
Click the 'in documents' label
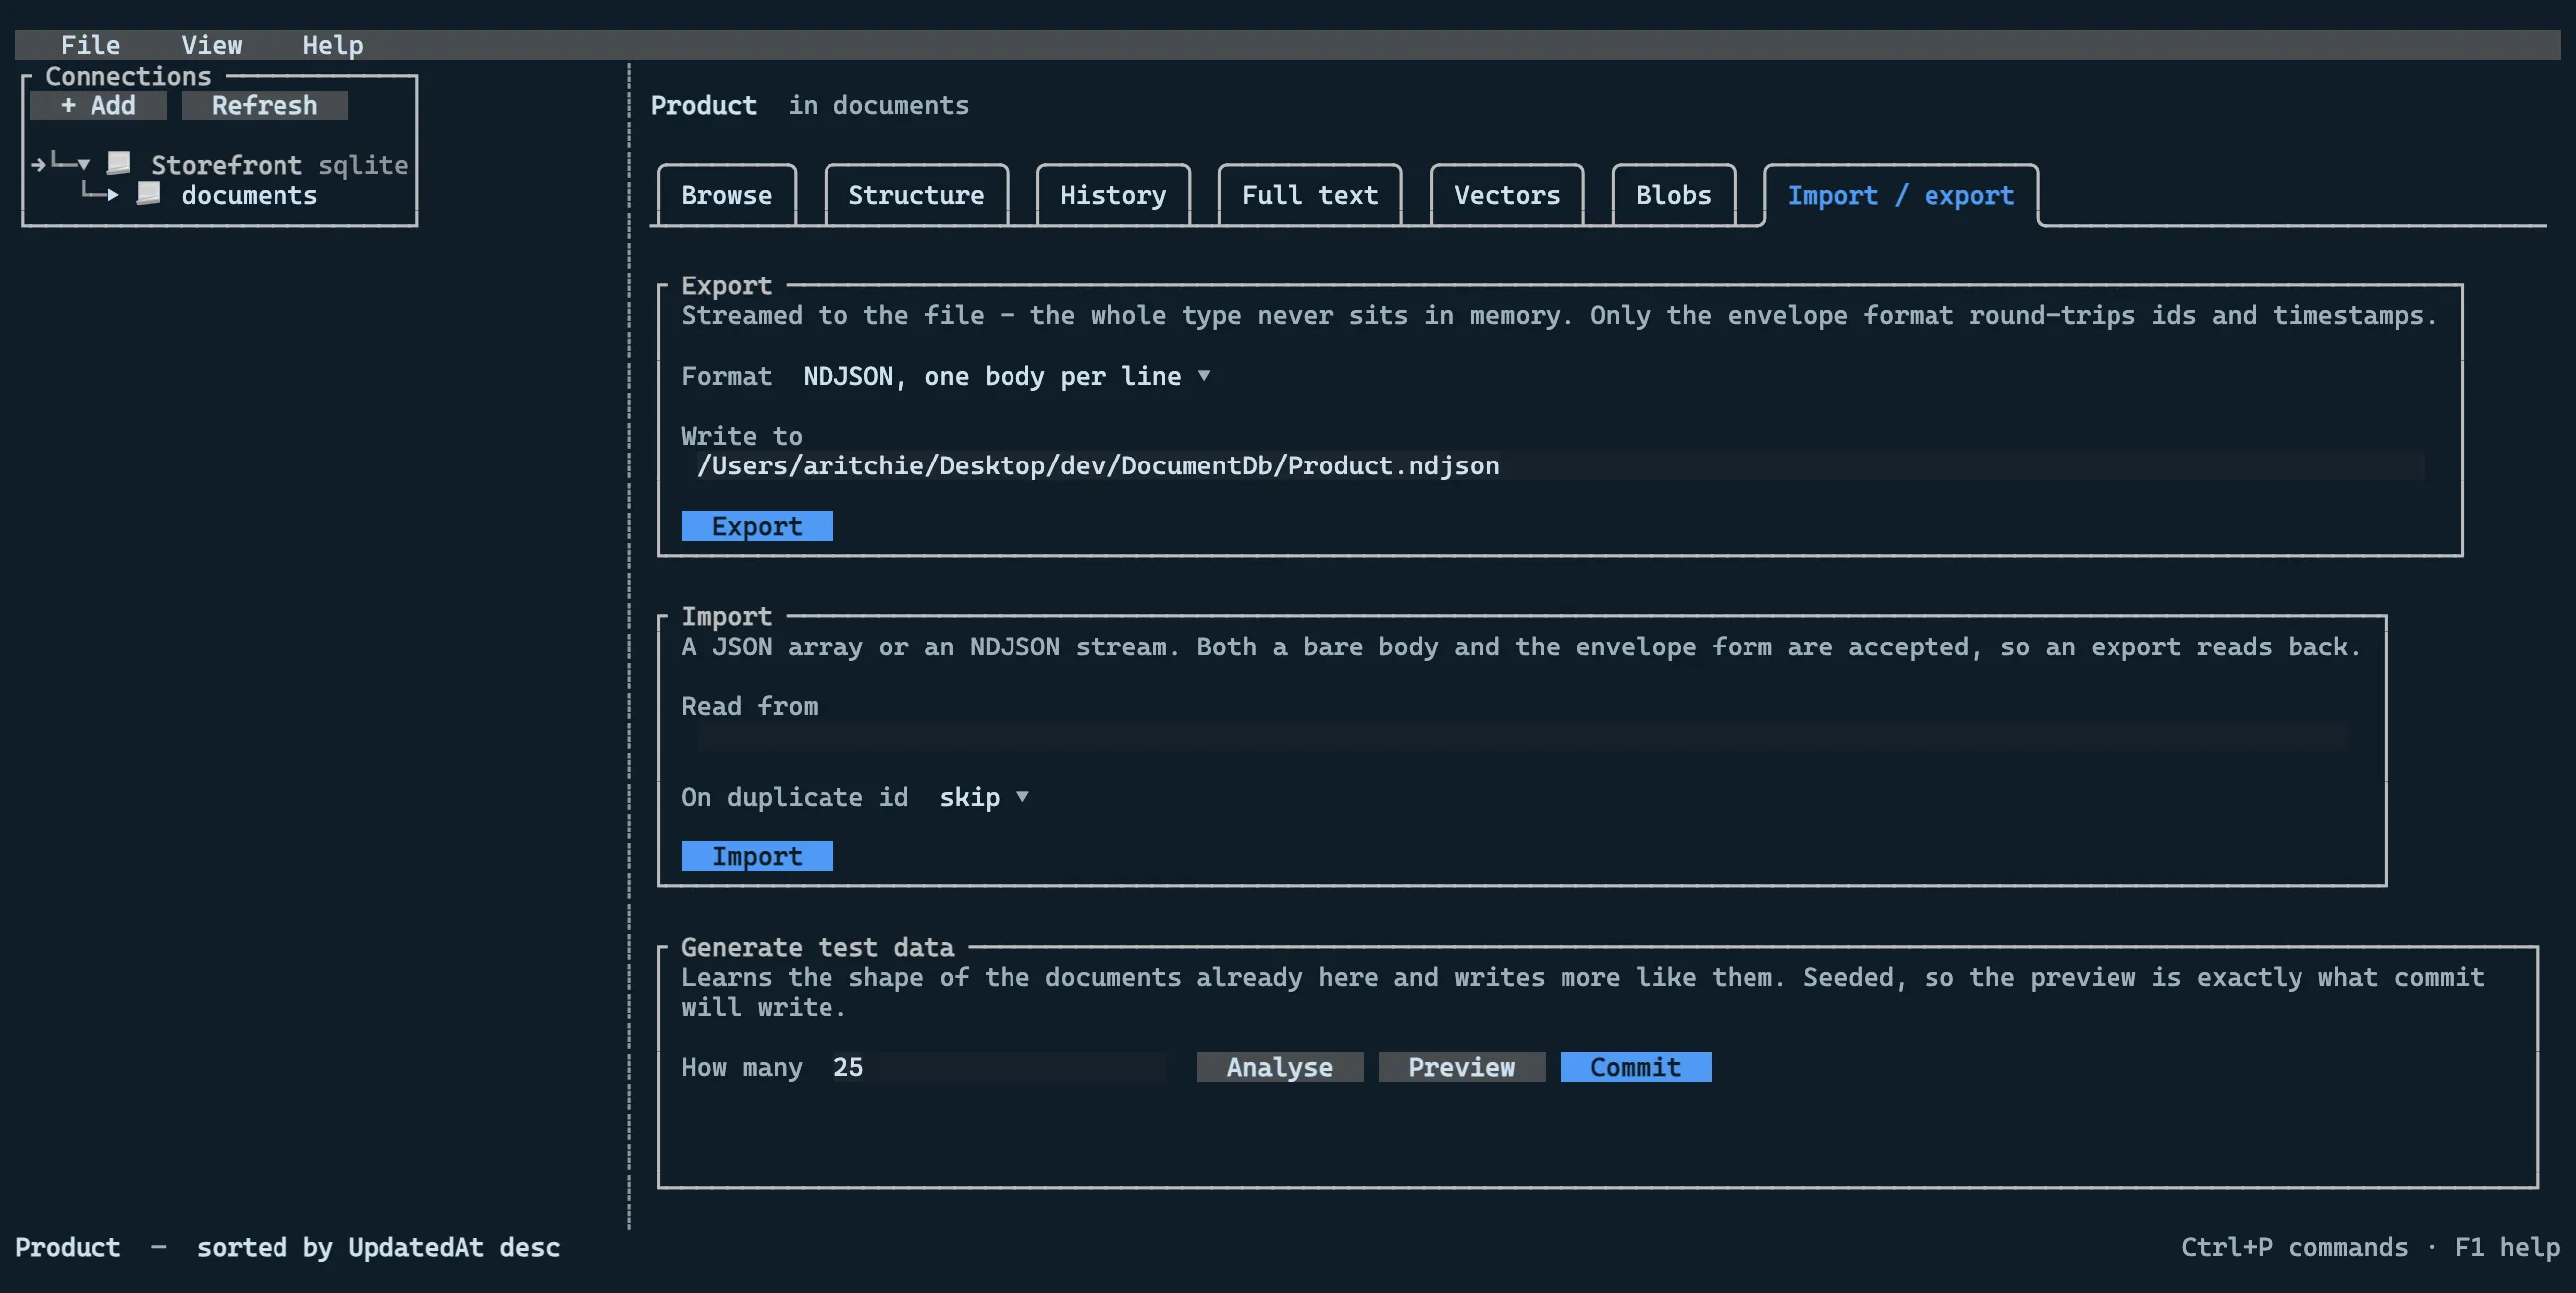(878, 106)
